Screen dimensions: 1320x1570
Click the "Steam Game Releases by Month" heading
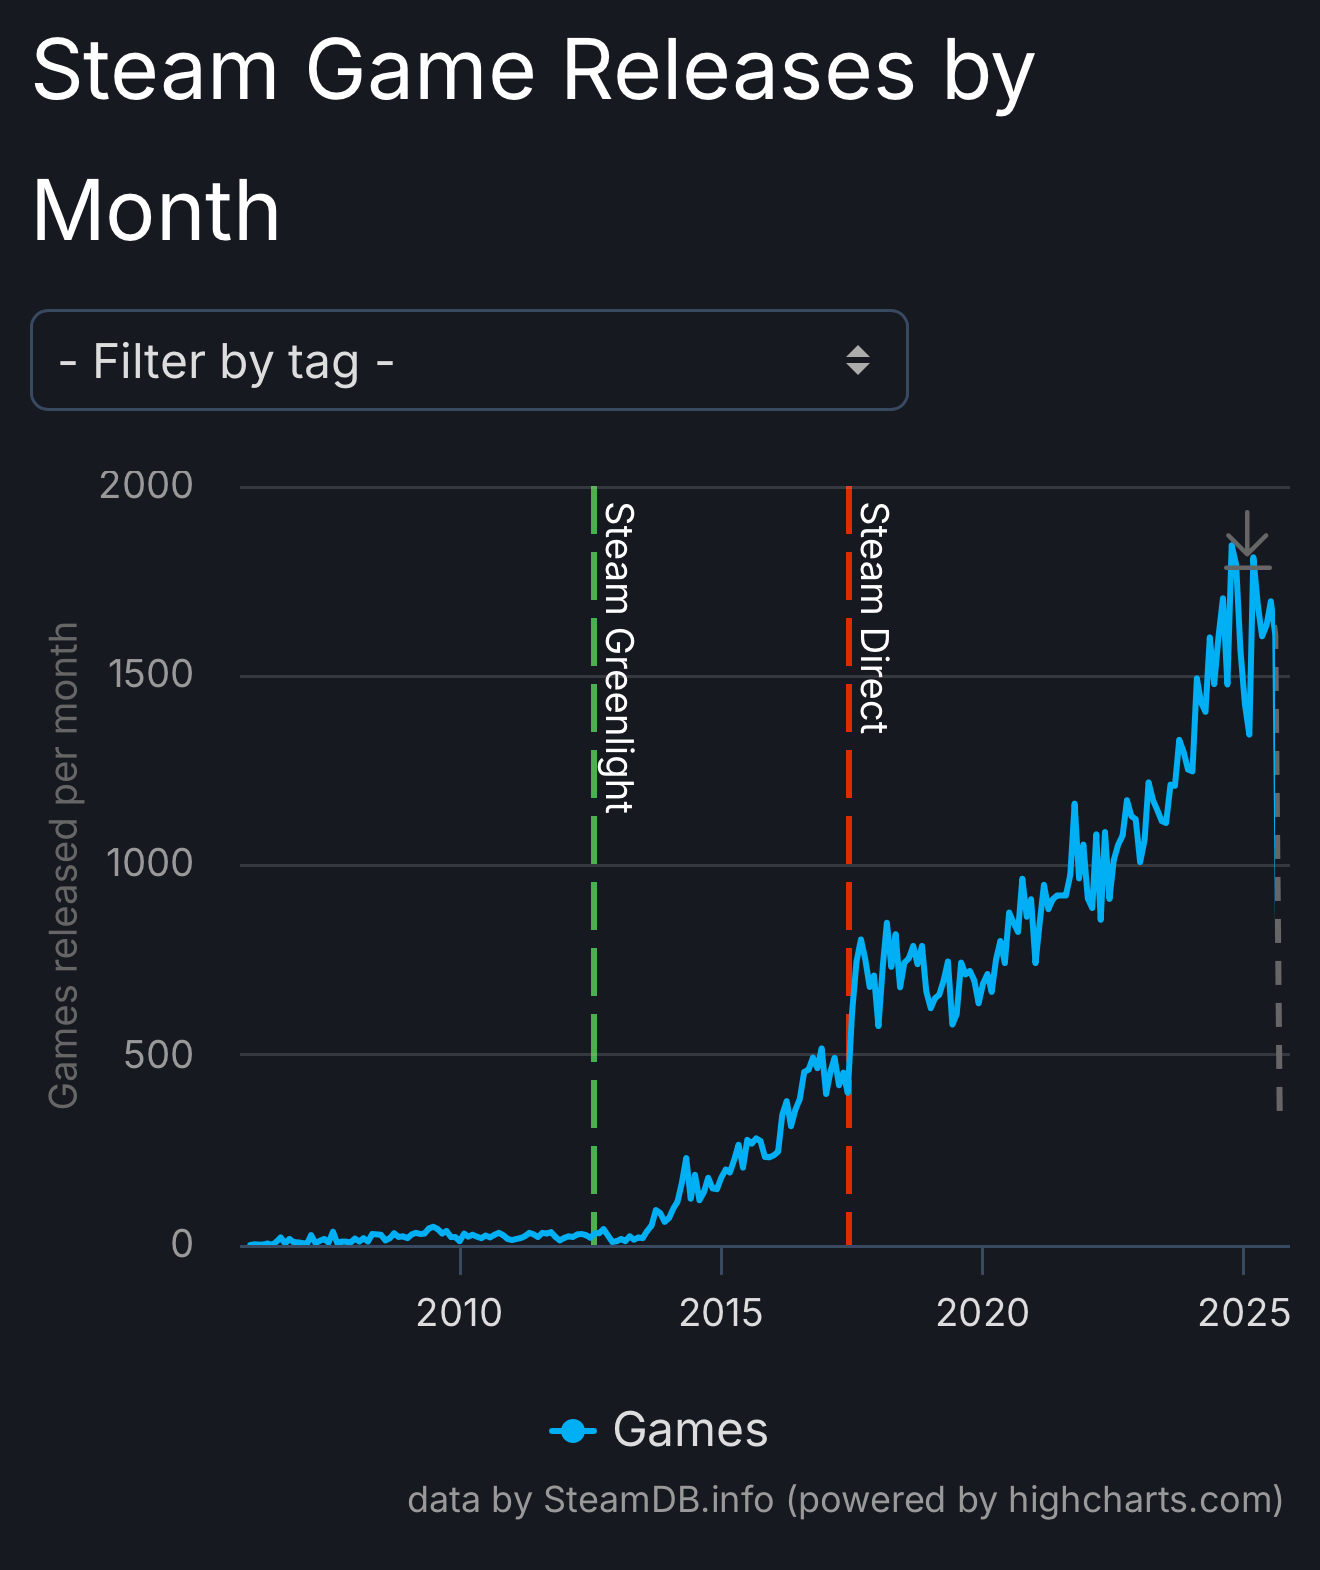(534, 140)
